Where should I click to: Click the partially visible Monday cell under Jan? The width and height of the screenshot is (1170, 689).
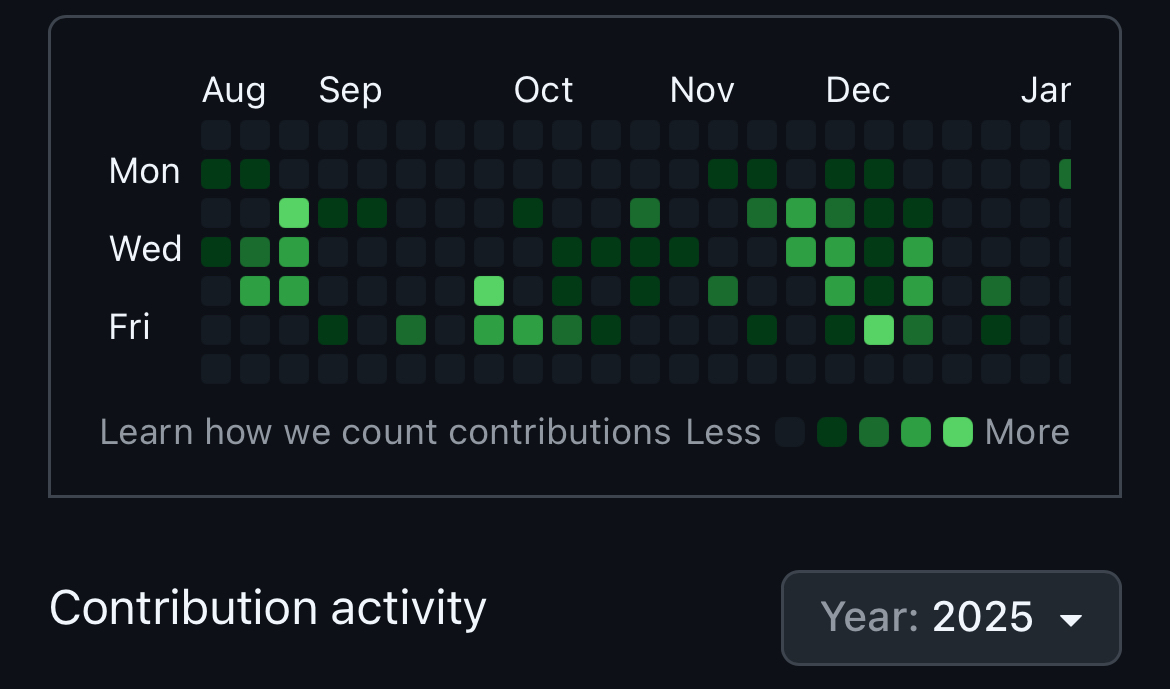tap(1065, 174)
